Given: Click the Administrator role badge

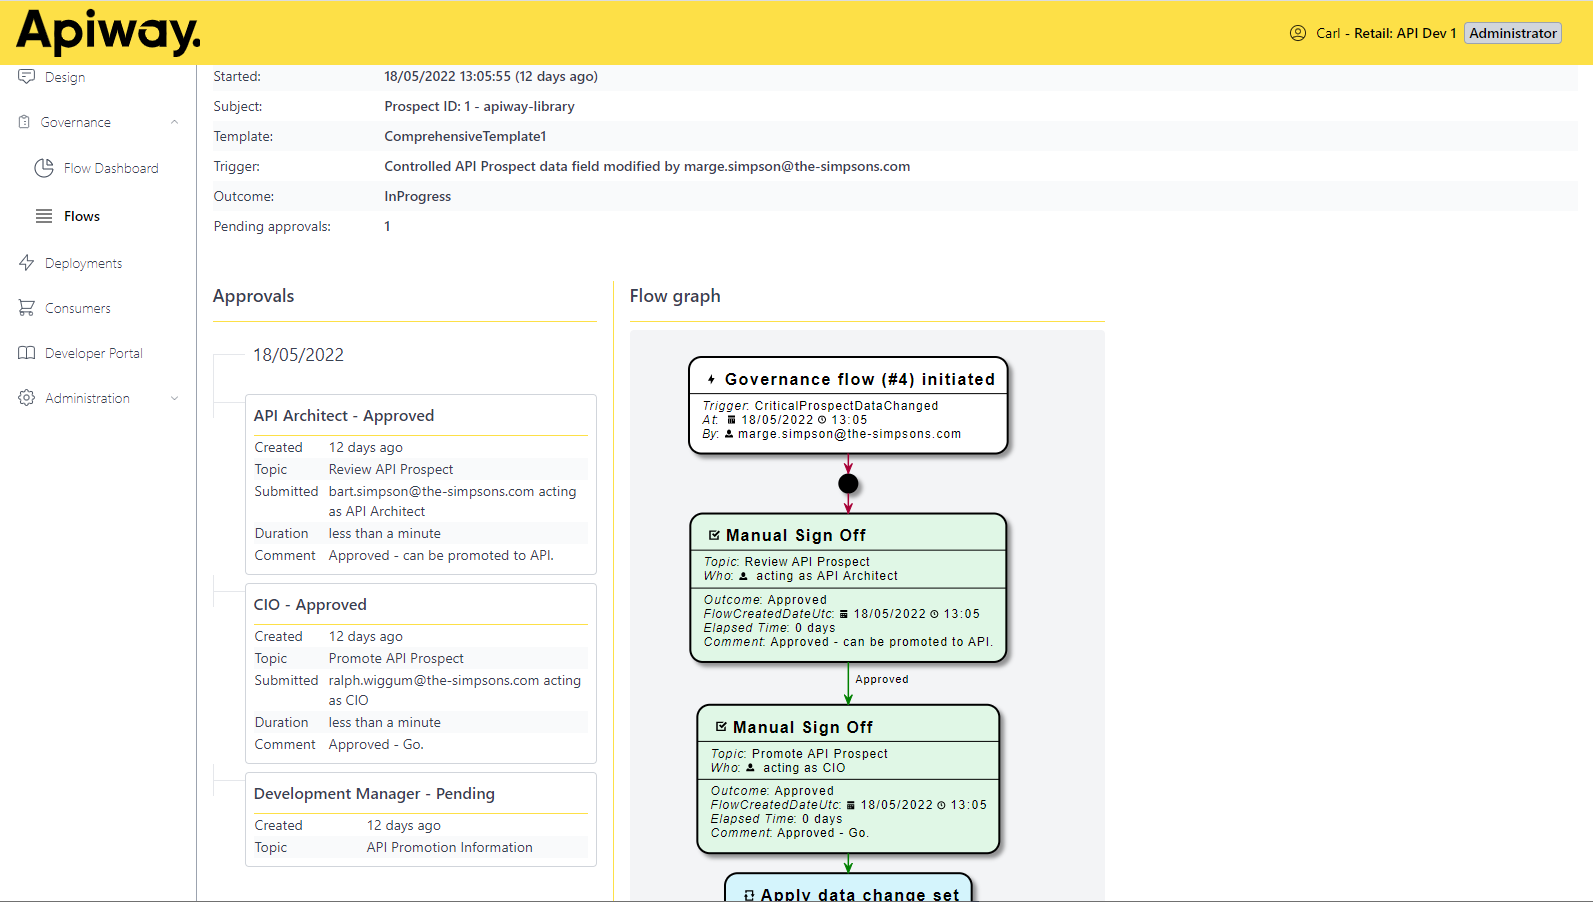Looking at the screenshot, I should [1513, 33].
